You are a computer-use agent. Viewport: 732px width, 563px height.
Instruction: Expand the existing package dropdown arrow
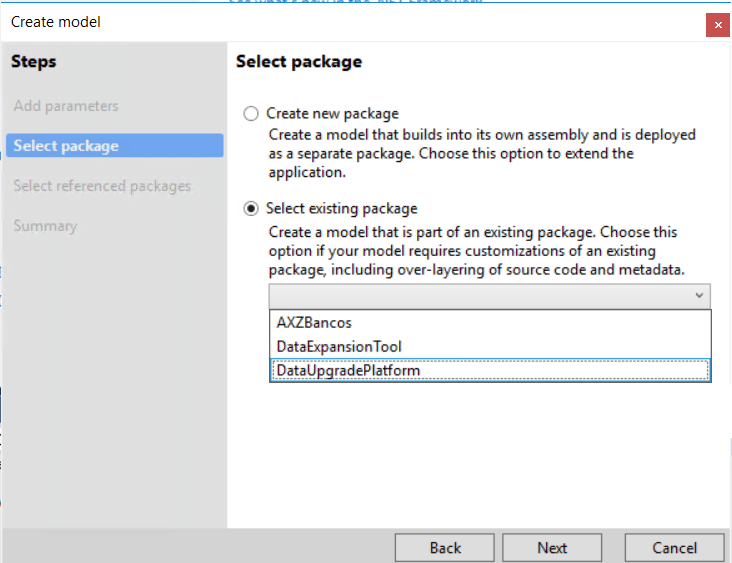[x=699, y=296]
